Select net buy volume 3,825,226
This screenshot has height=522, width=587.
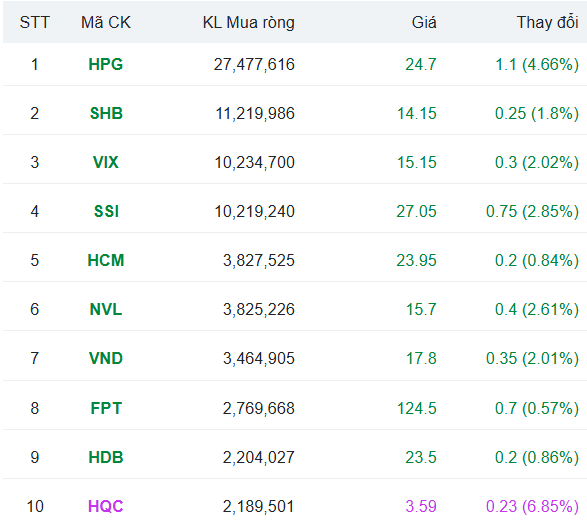tap(259, 310)
